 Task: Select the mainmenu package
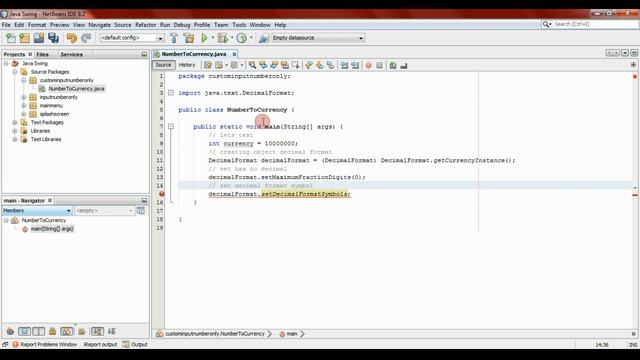51,106
